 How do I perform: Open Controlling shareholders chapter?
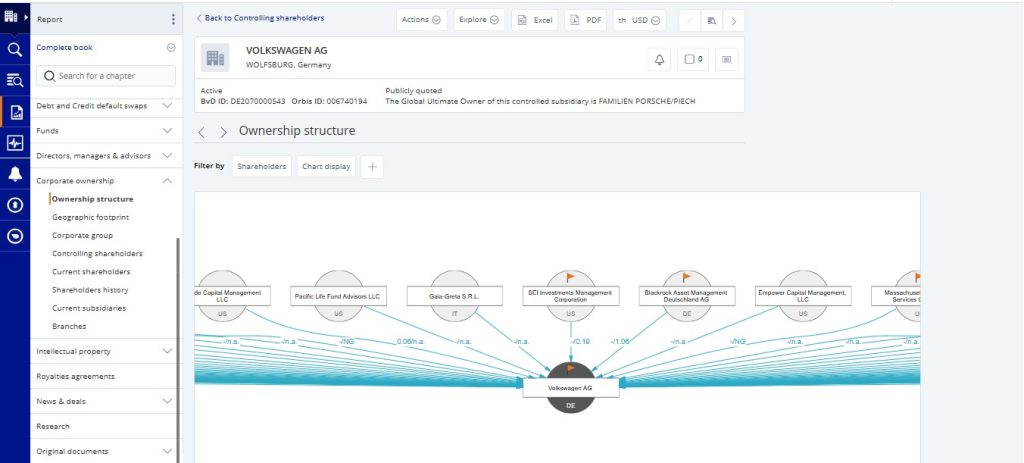[97, 253]
